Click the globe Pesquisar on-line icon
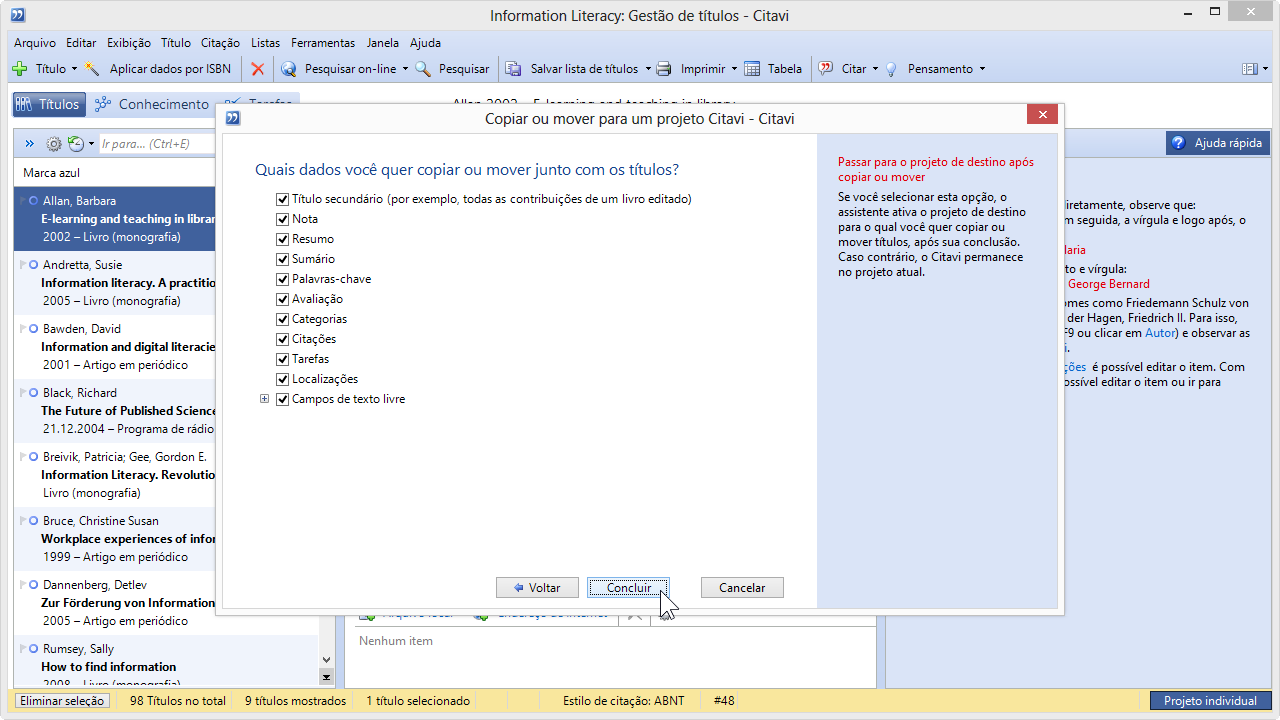 [x=289, y=69]
